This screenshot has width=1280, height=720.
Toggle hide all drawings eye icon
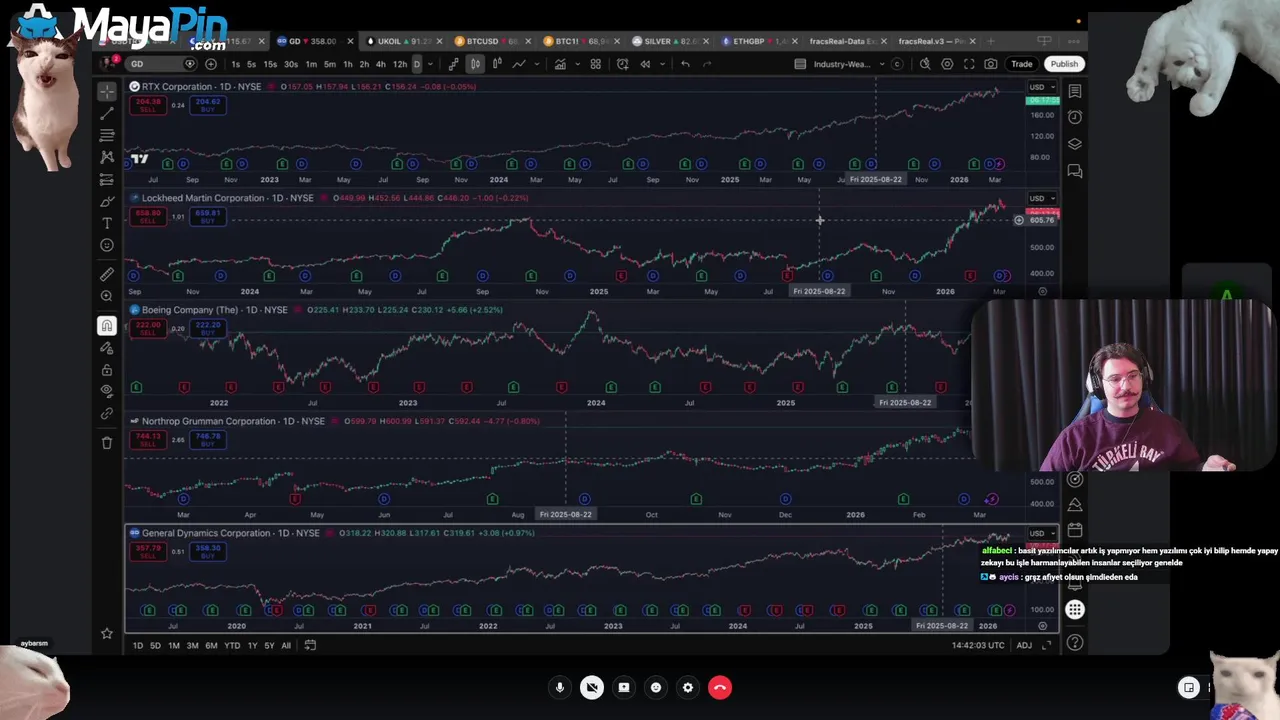107,391
